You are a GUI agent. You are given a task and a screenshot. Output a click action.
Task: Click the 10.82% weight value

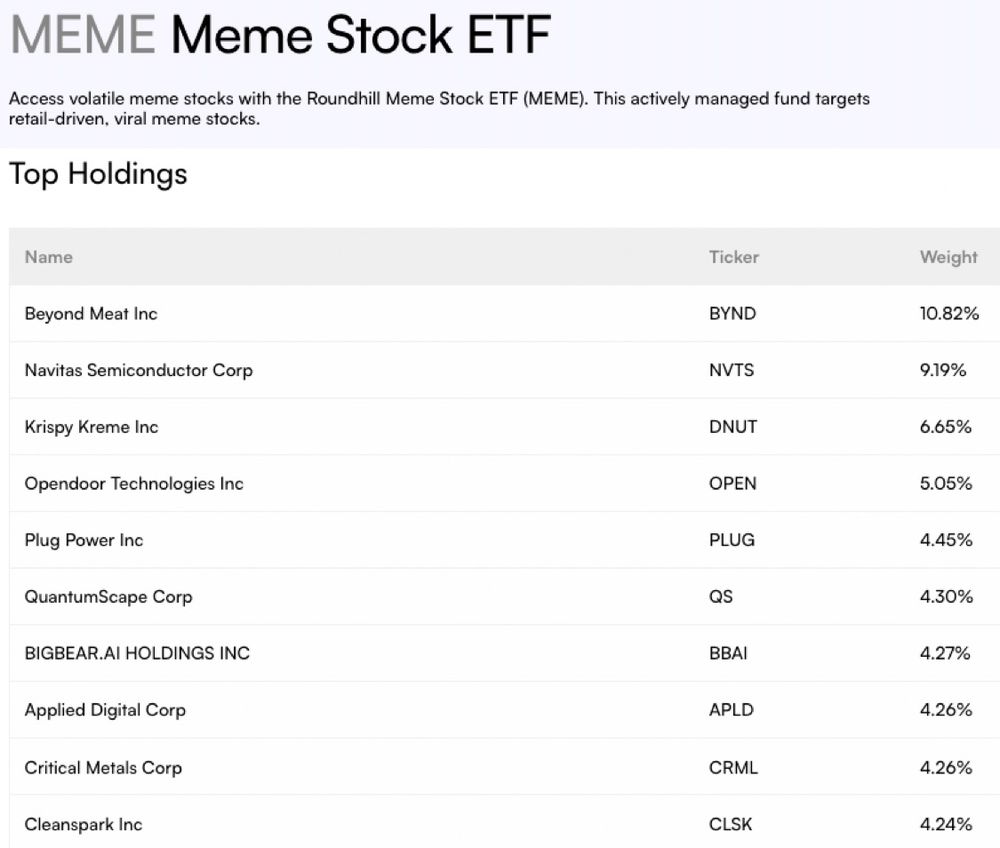point(949,314)
